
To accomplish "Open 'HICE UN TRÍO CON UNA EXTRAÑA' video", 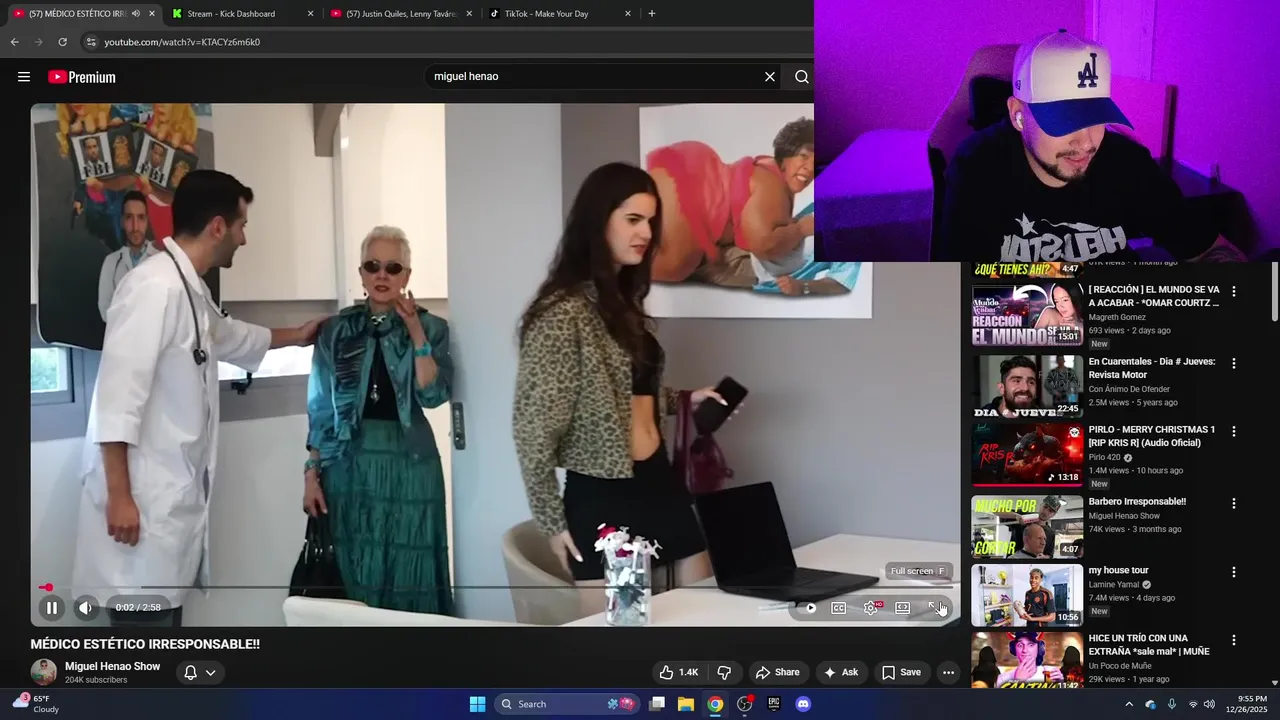I will (1149, 645).
